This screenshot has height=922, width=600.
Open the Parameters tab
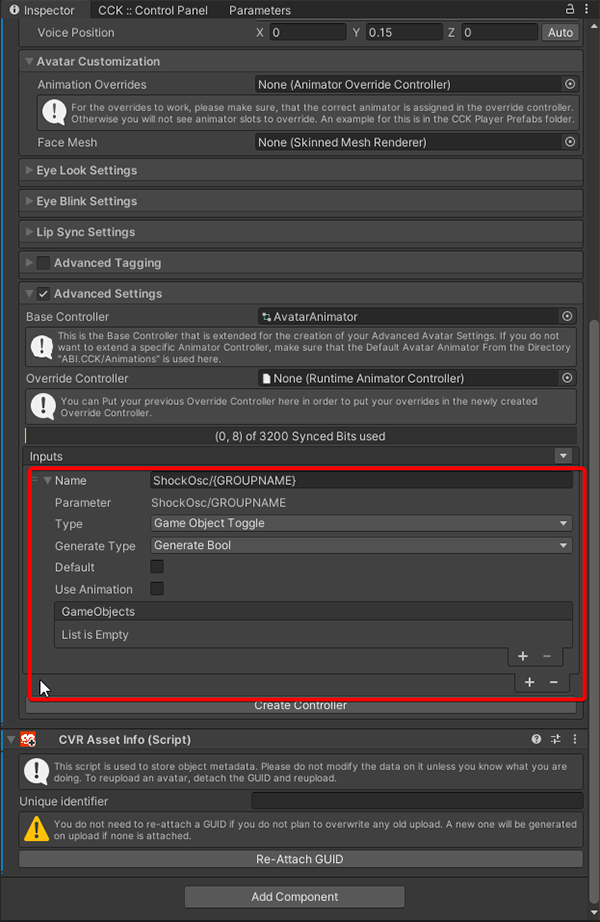260,10
